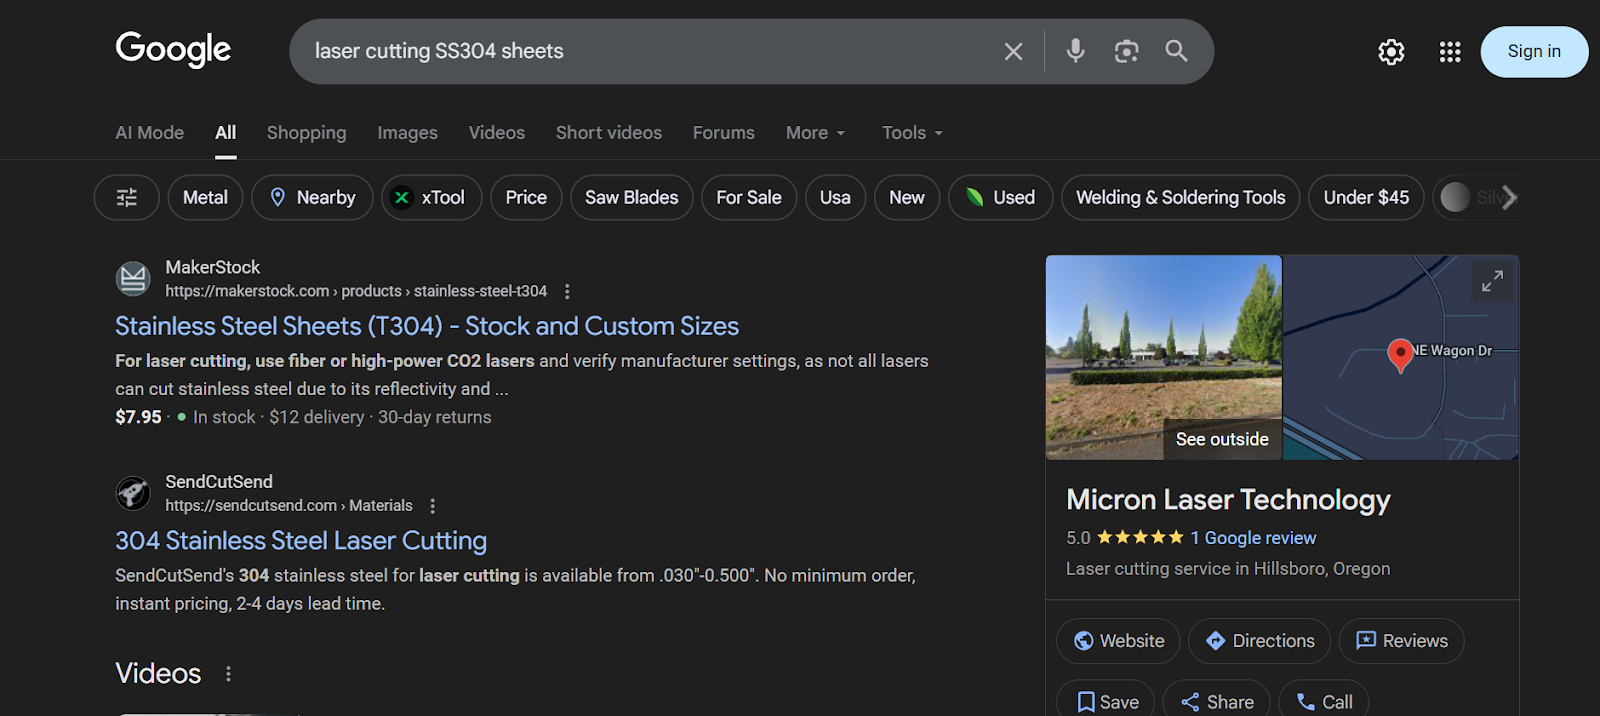Open more options for SendCutSend result

pos(432,506)
